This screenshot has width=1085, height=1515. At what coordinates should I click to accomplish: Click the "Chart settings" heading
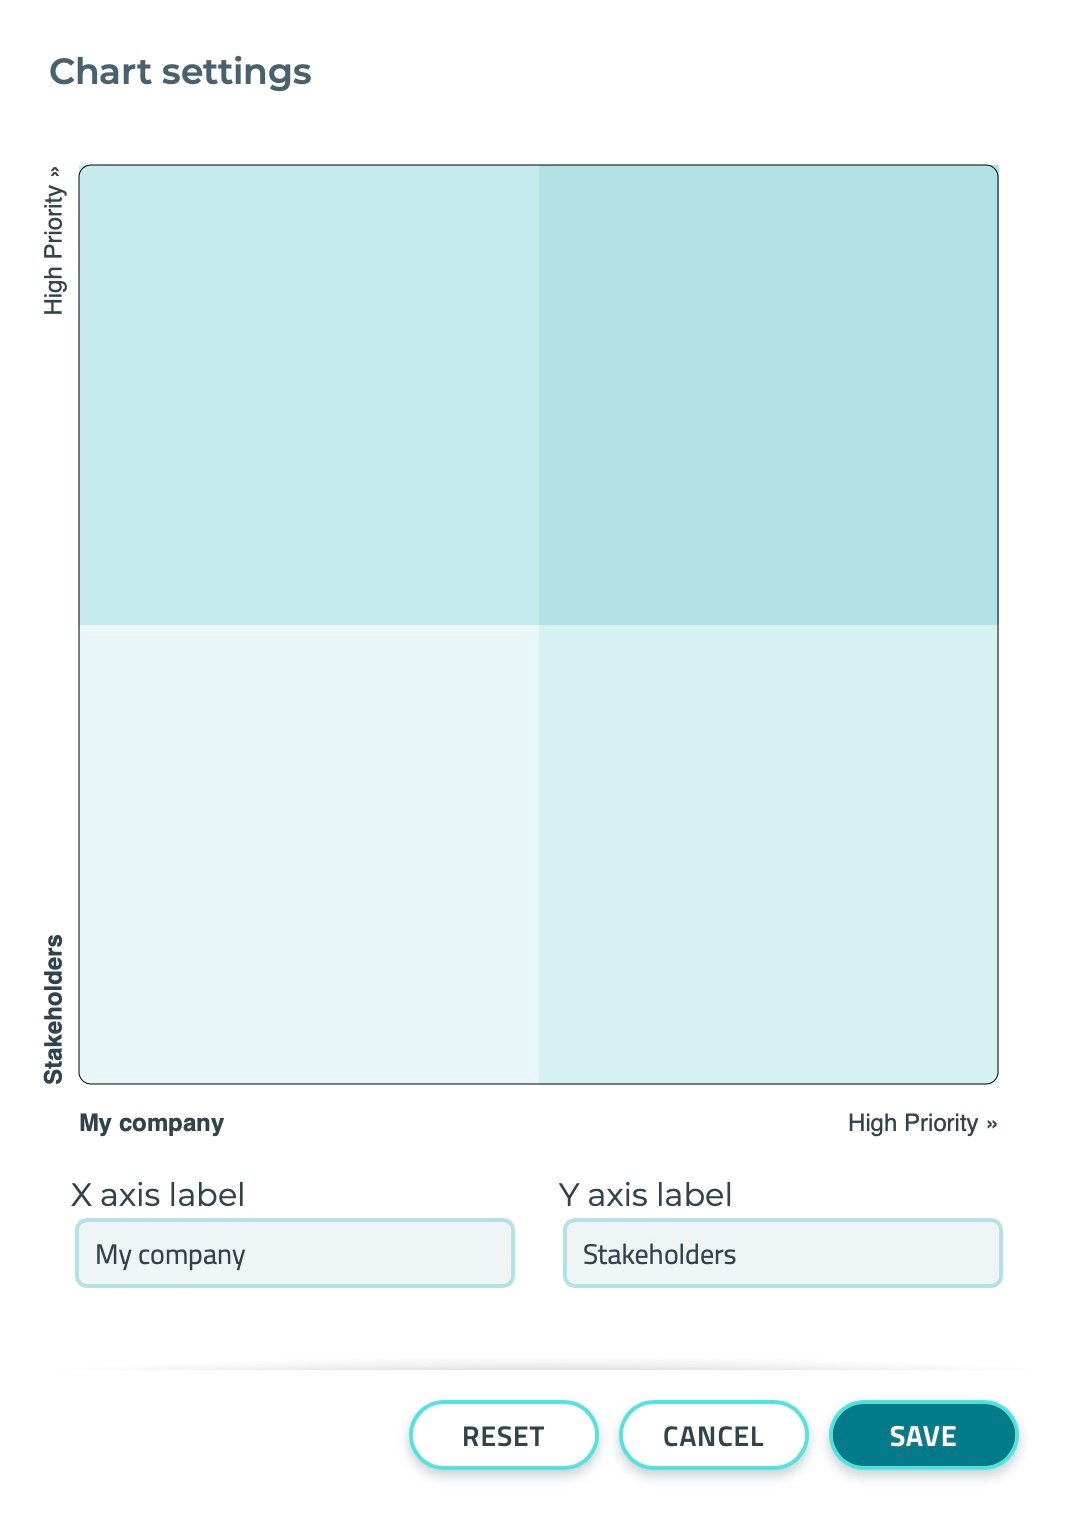[x=181, y=71]
